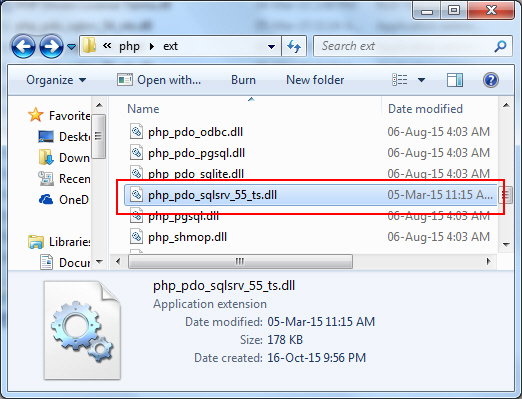Click the gear thumbnail in details pane
The width and height of the screenshot is (522, 399).
[x=82, y=330]
